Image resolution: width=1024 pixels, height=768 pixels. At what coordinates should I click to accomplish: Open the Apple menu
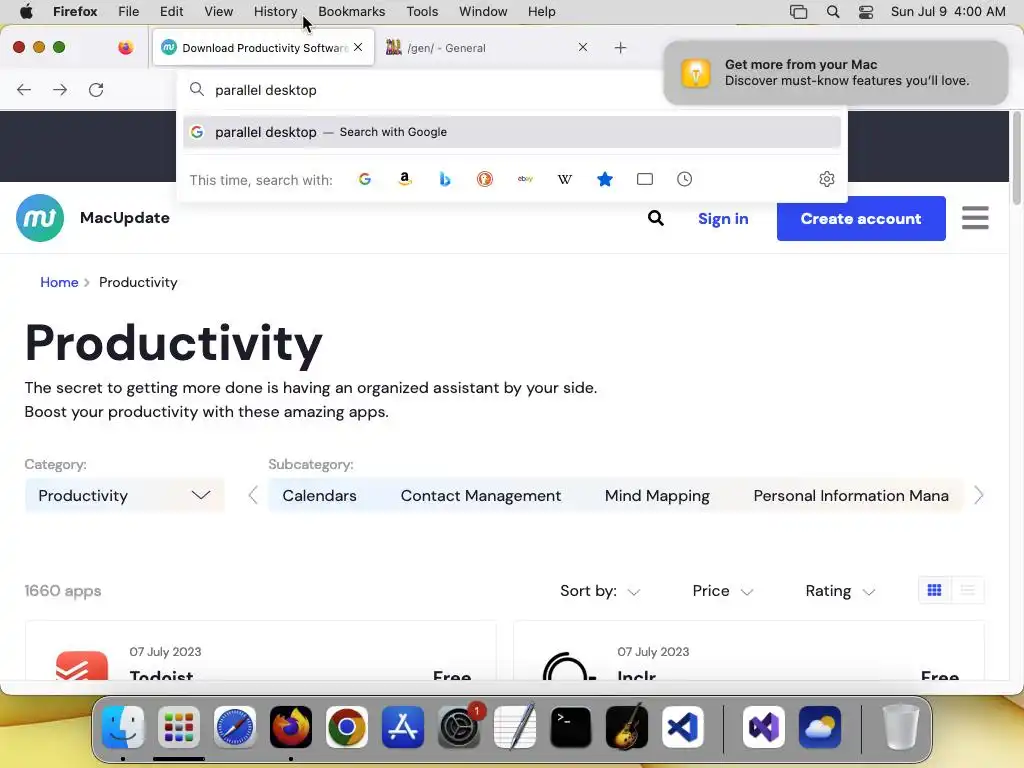26,11
